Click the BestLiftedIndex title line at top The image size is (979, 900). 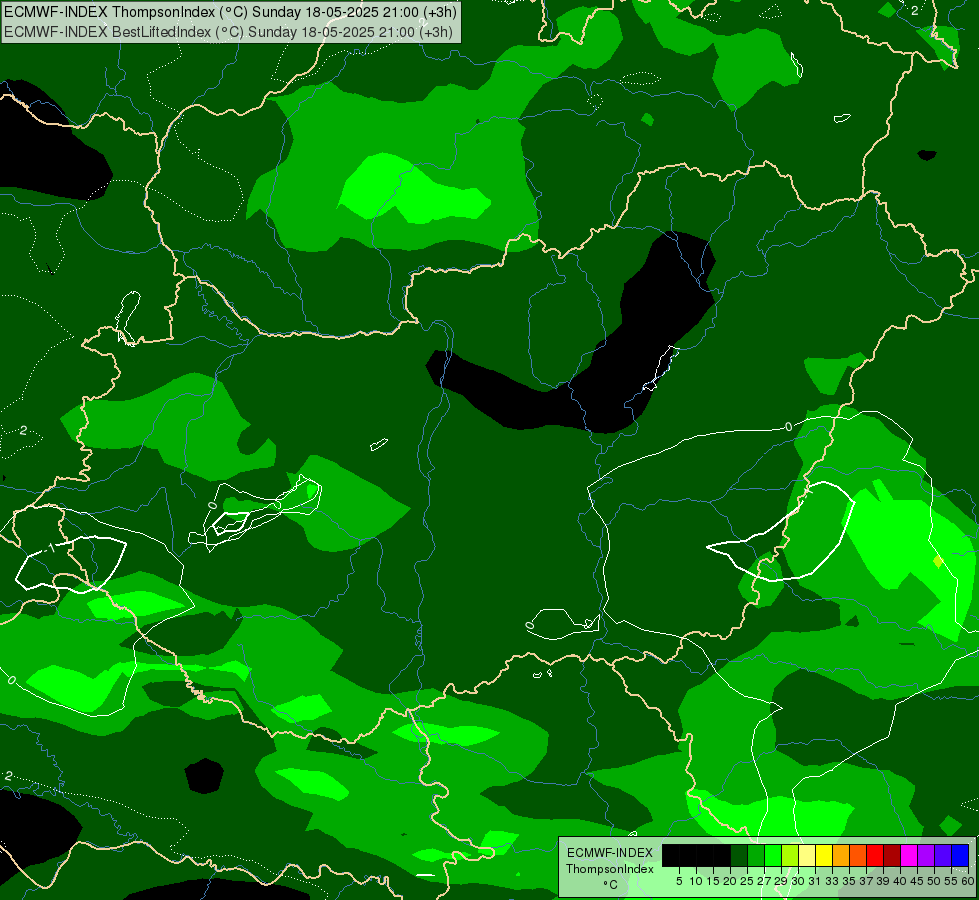tap(228, 32)
